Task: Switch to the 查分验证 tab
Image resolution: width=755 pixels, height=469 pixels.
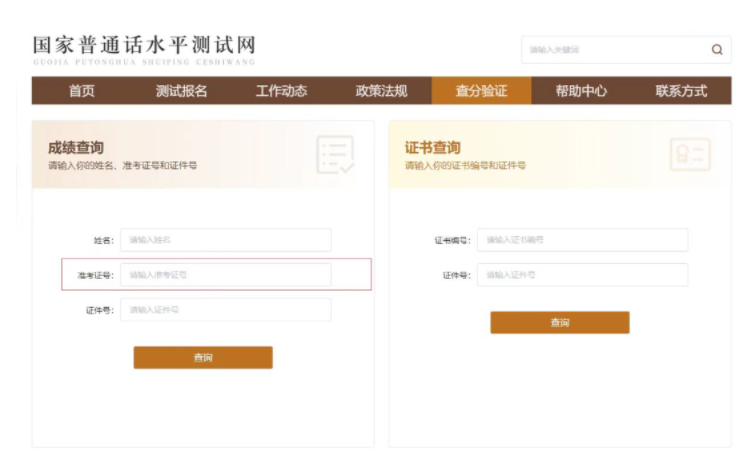Action: coord(481,91)
